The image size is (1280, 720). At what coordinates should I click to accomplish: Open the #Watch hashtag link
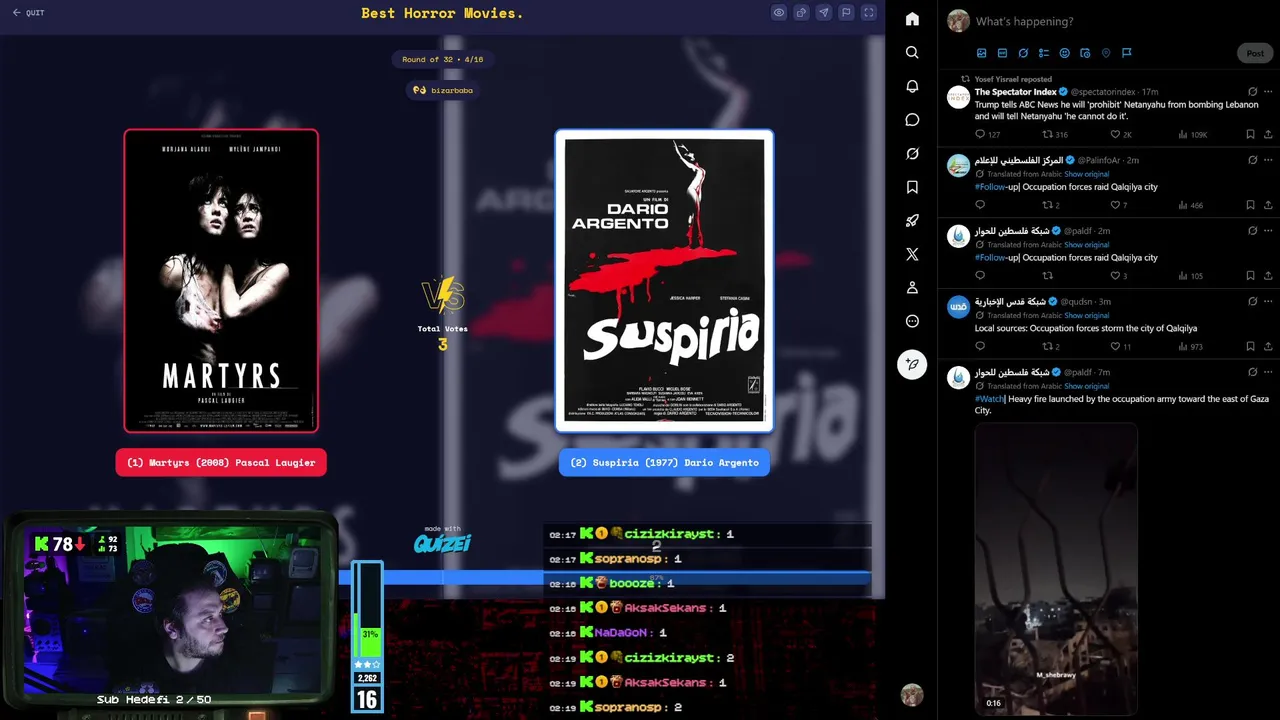[x=989, y=399]
